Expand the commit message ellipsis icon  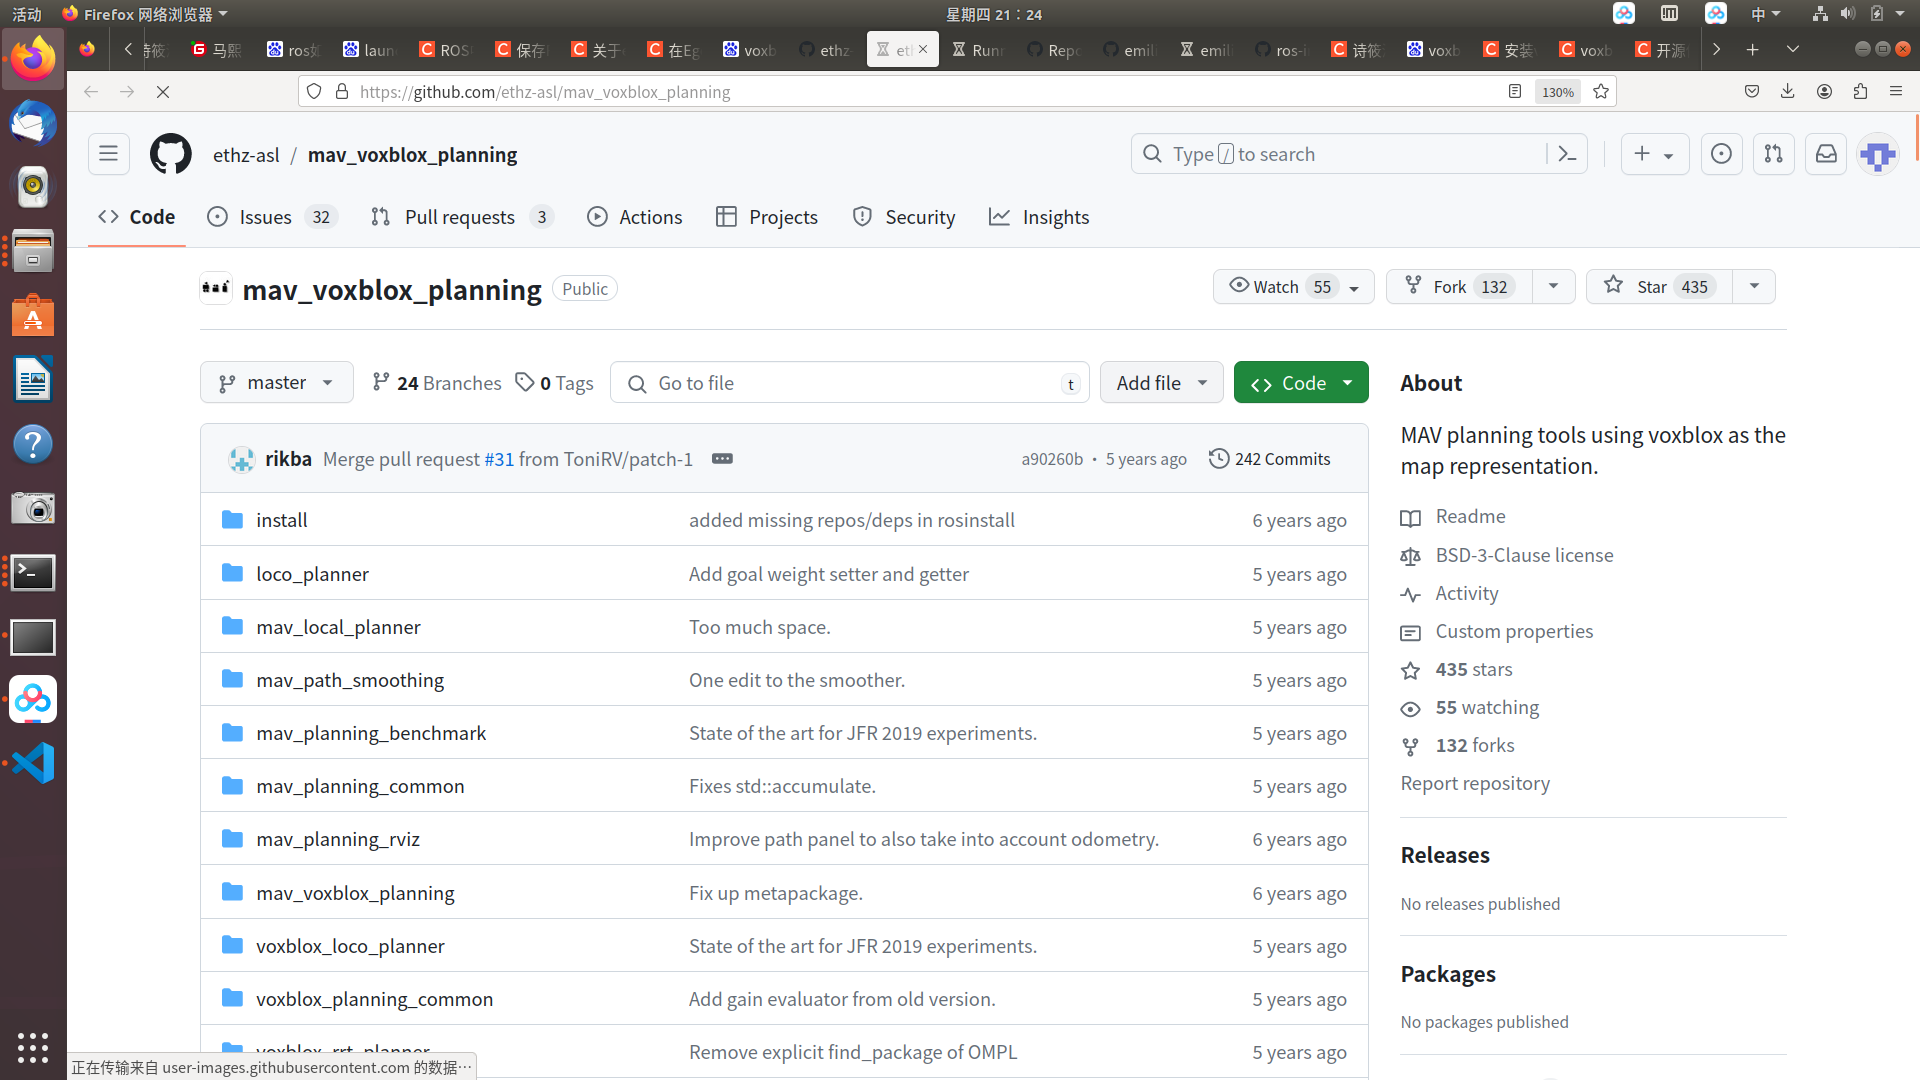pyautogui.click(x=722, y=459)
